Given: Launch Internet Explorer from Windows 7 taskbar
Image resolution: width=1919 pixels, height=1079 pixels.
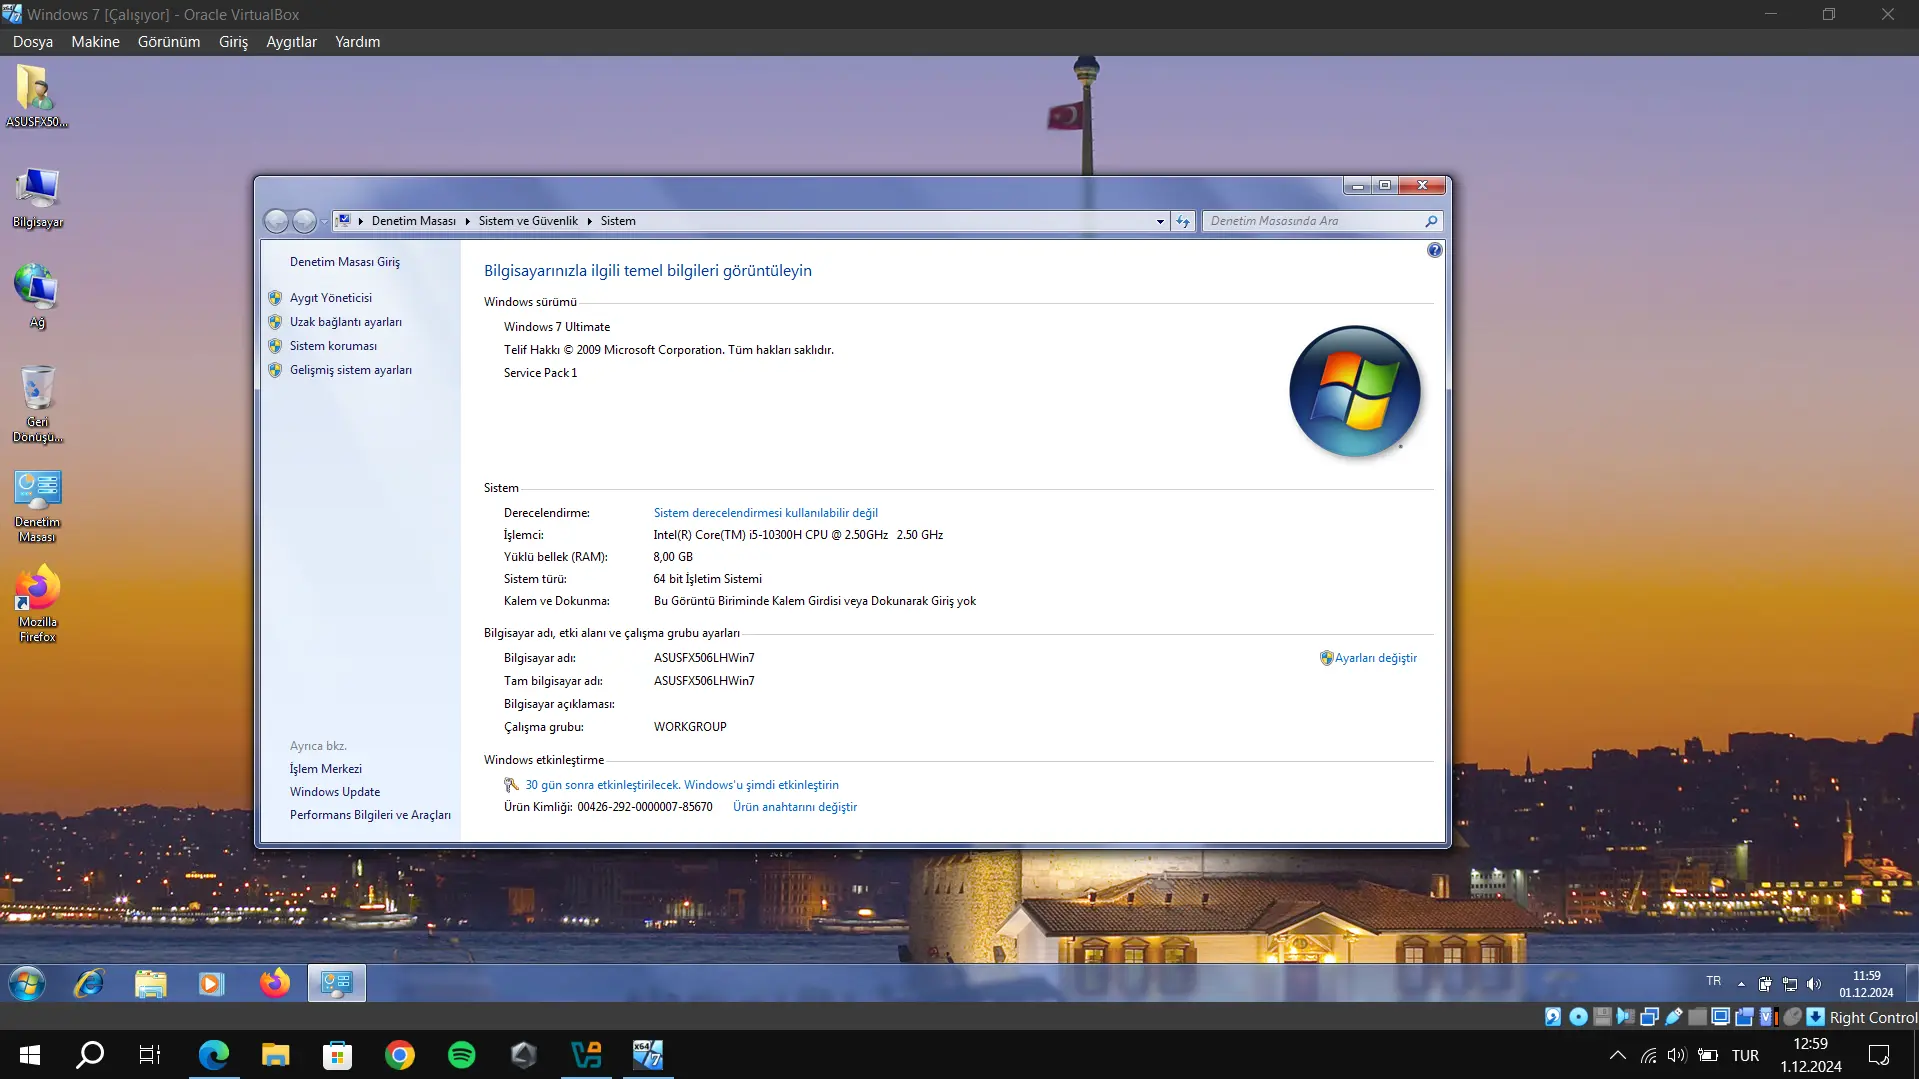Looking at the screenshot, I should pos(89,984).
